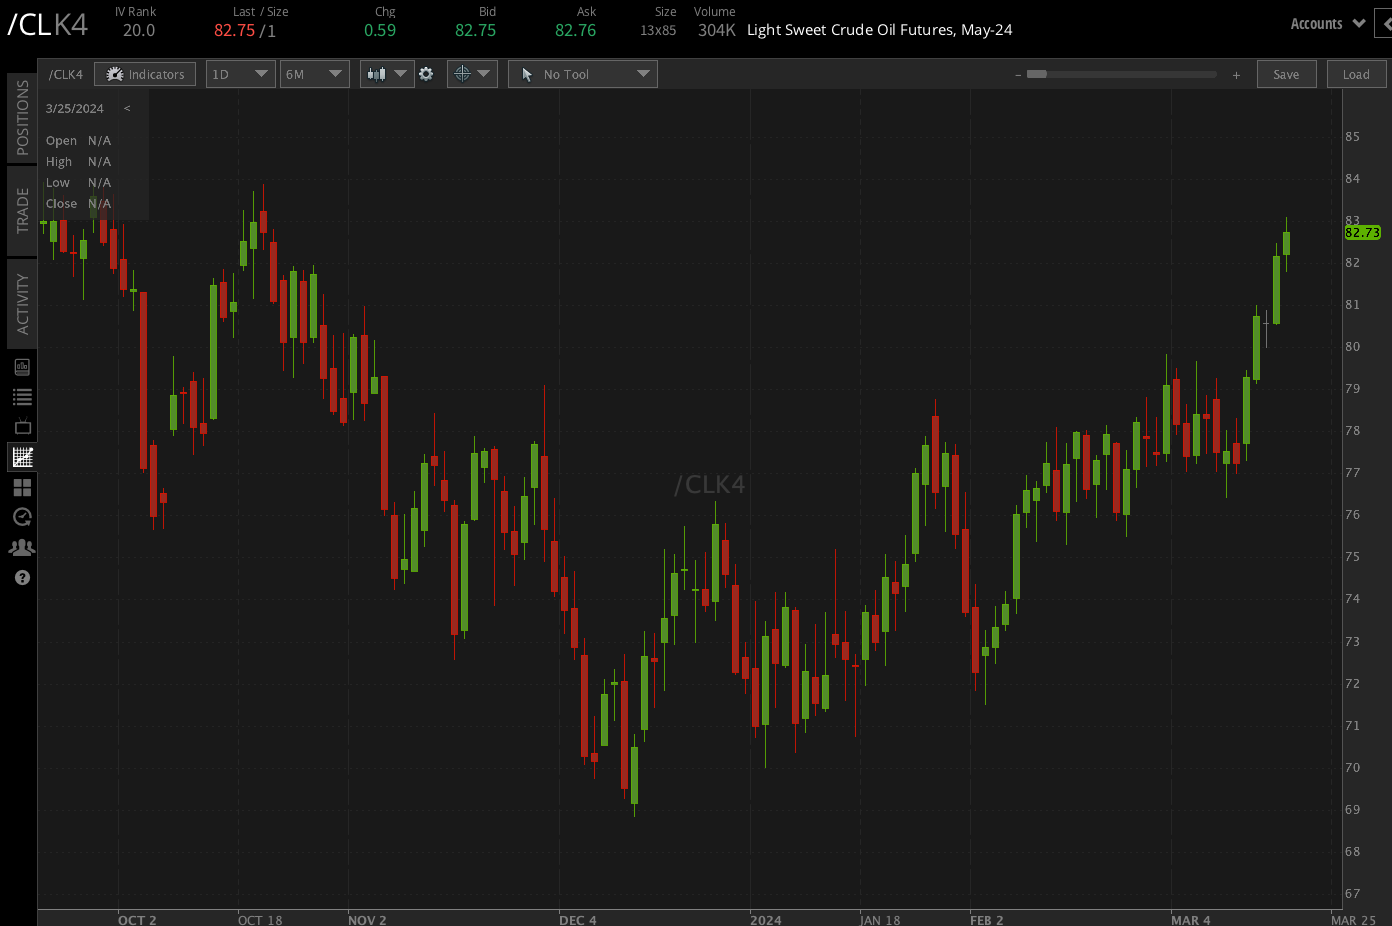Open the list view sidebar icon

pos(22,397)
